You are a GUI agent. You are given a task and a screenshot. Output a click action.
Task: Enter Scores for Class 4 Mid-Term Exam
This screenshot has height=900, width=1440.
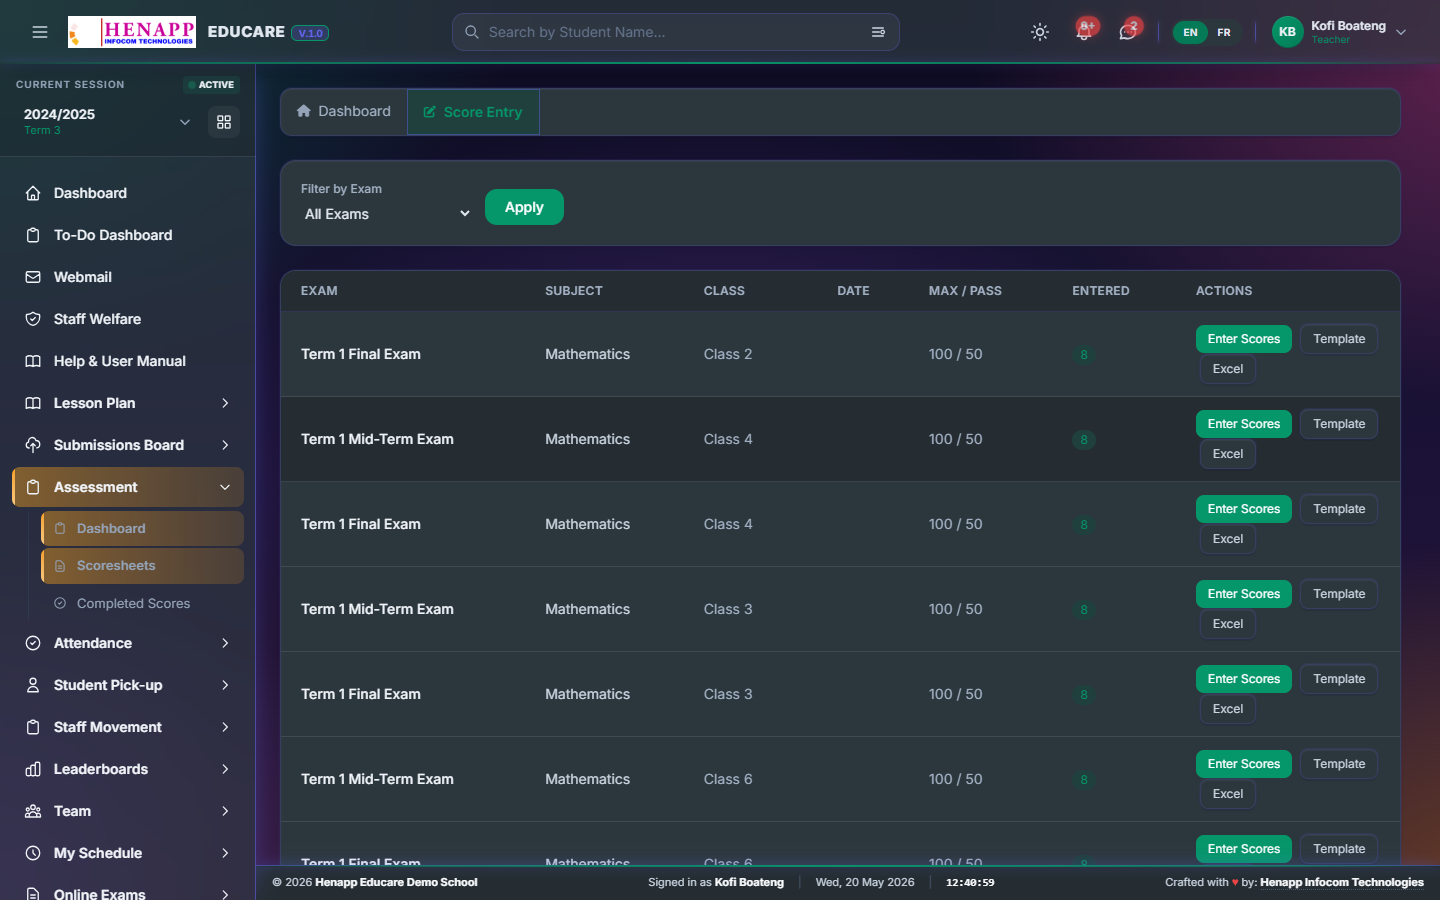click(x=1244, y=424)
